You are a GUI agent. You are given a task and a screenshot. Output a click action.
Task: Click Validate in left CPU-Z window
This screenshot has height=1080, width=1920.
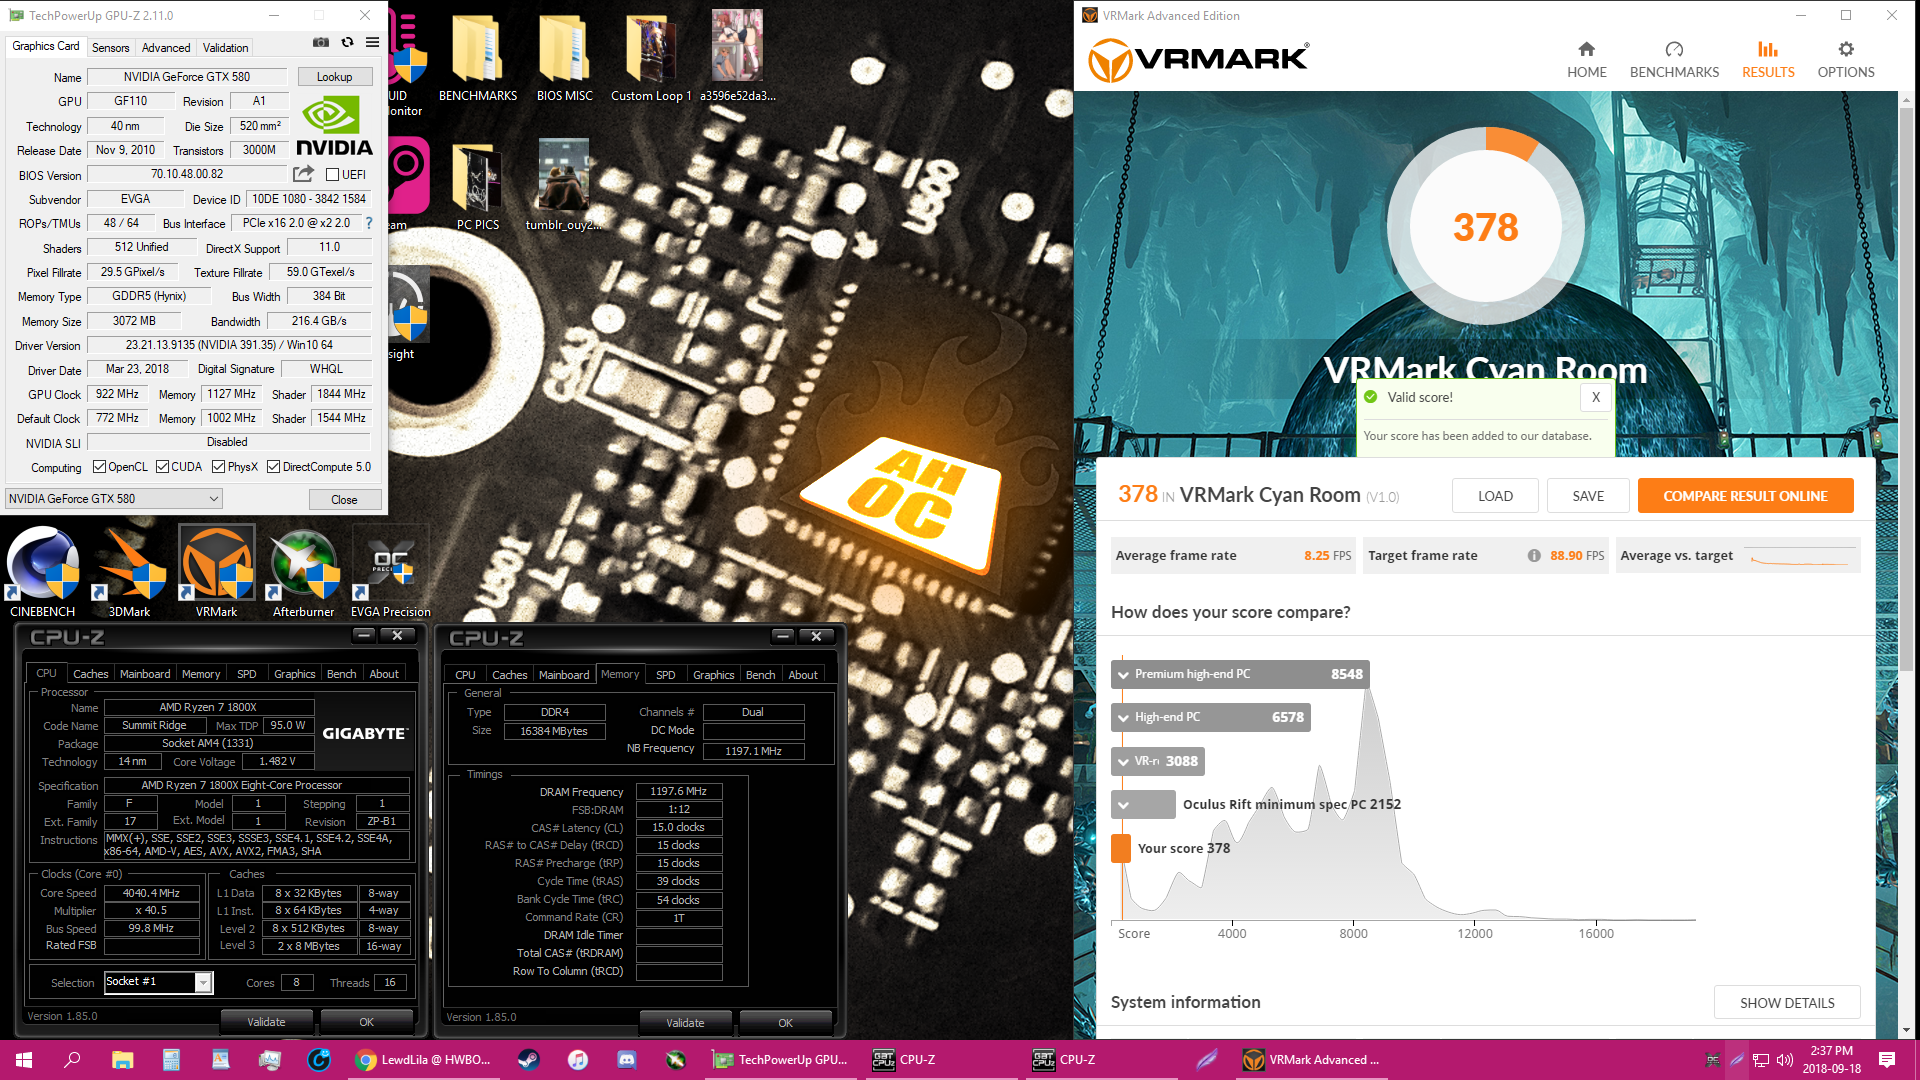point(266,1022)
